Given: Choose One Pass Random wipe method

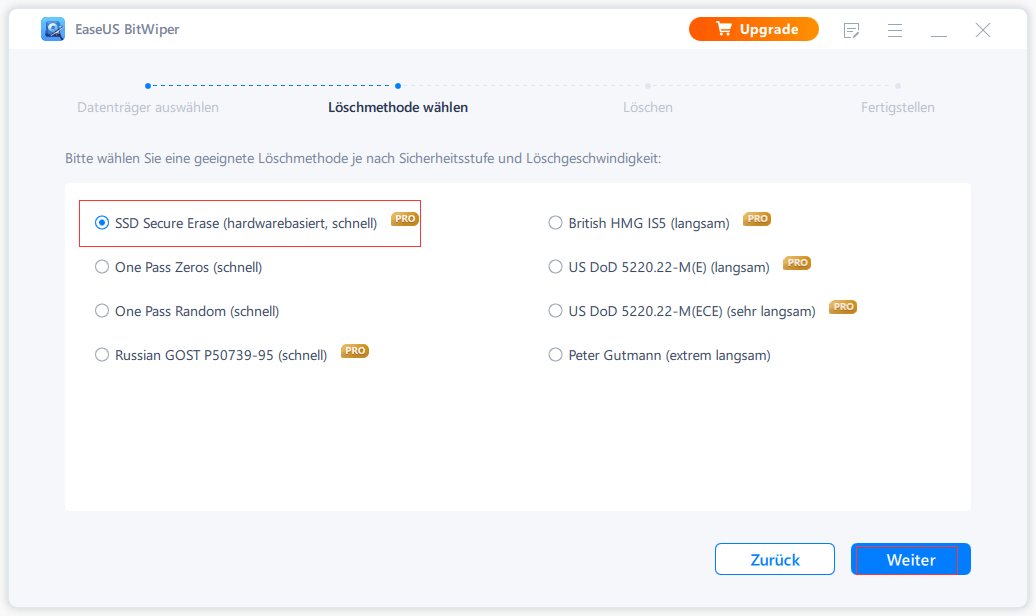Looking at the screenshot, I should [102, 311].
